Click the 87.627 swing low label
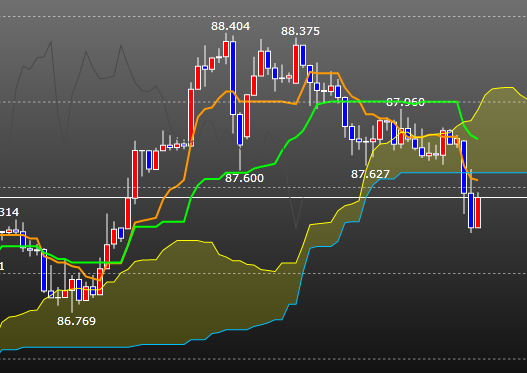The height and width of the screenshot is (373, 527). click(x=370, y=174)
